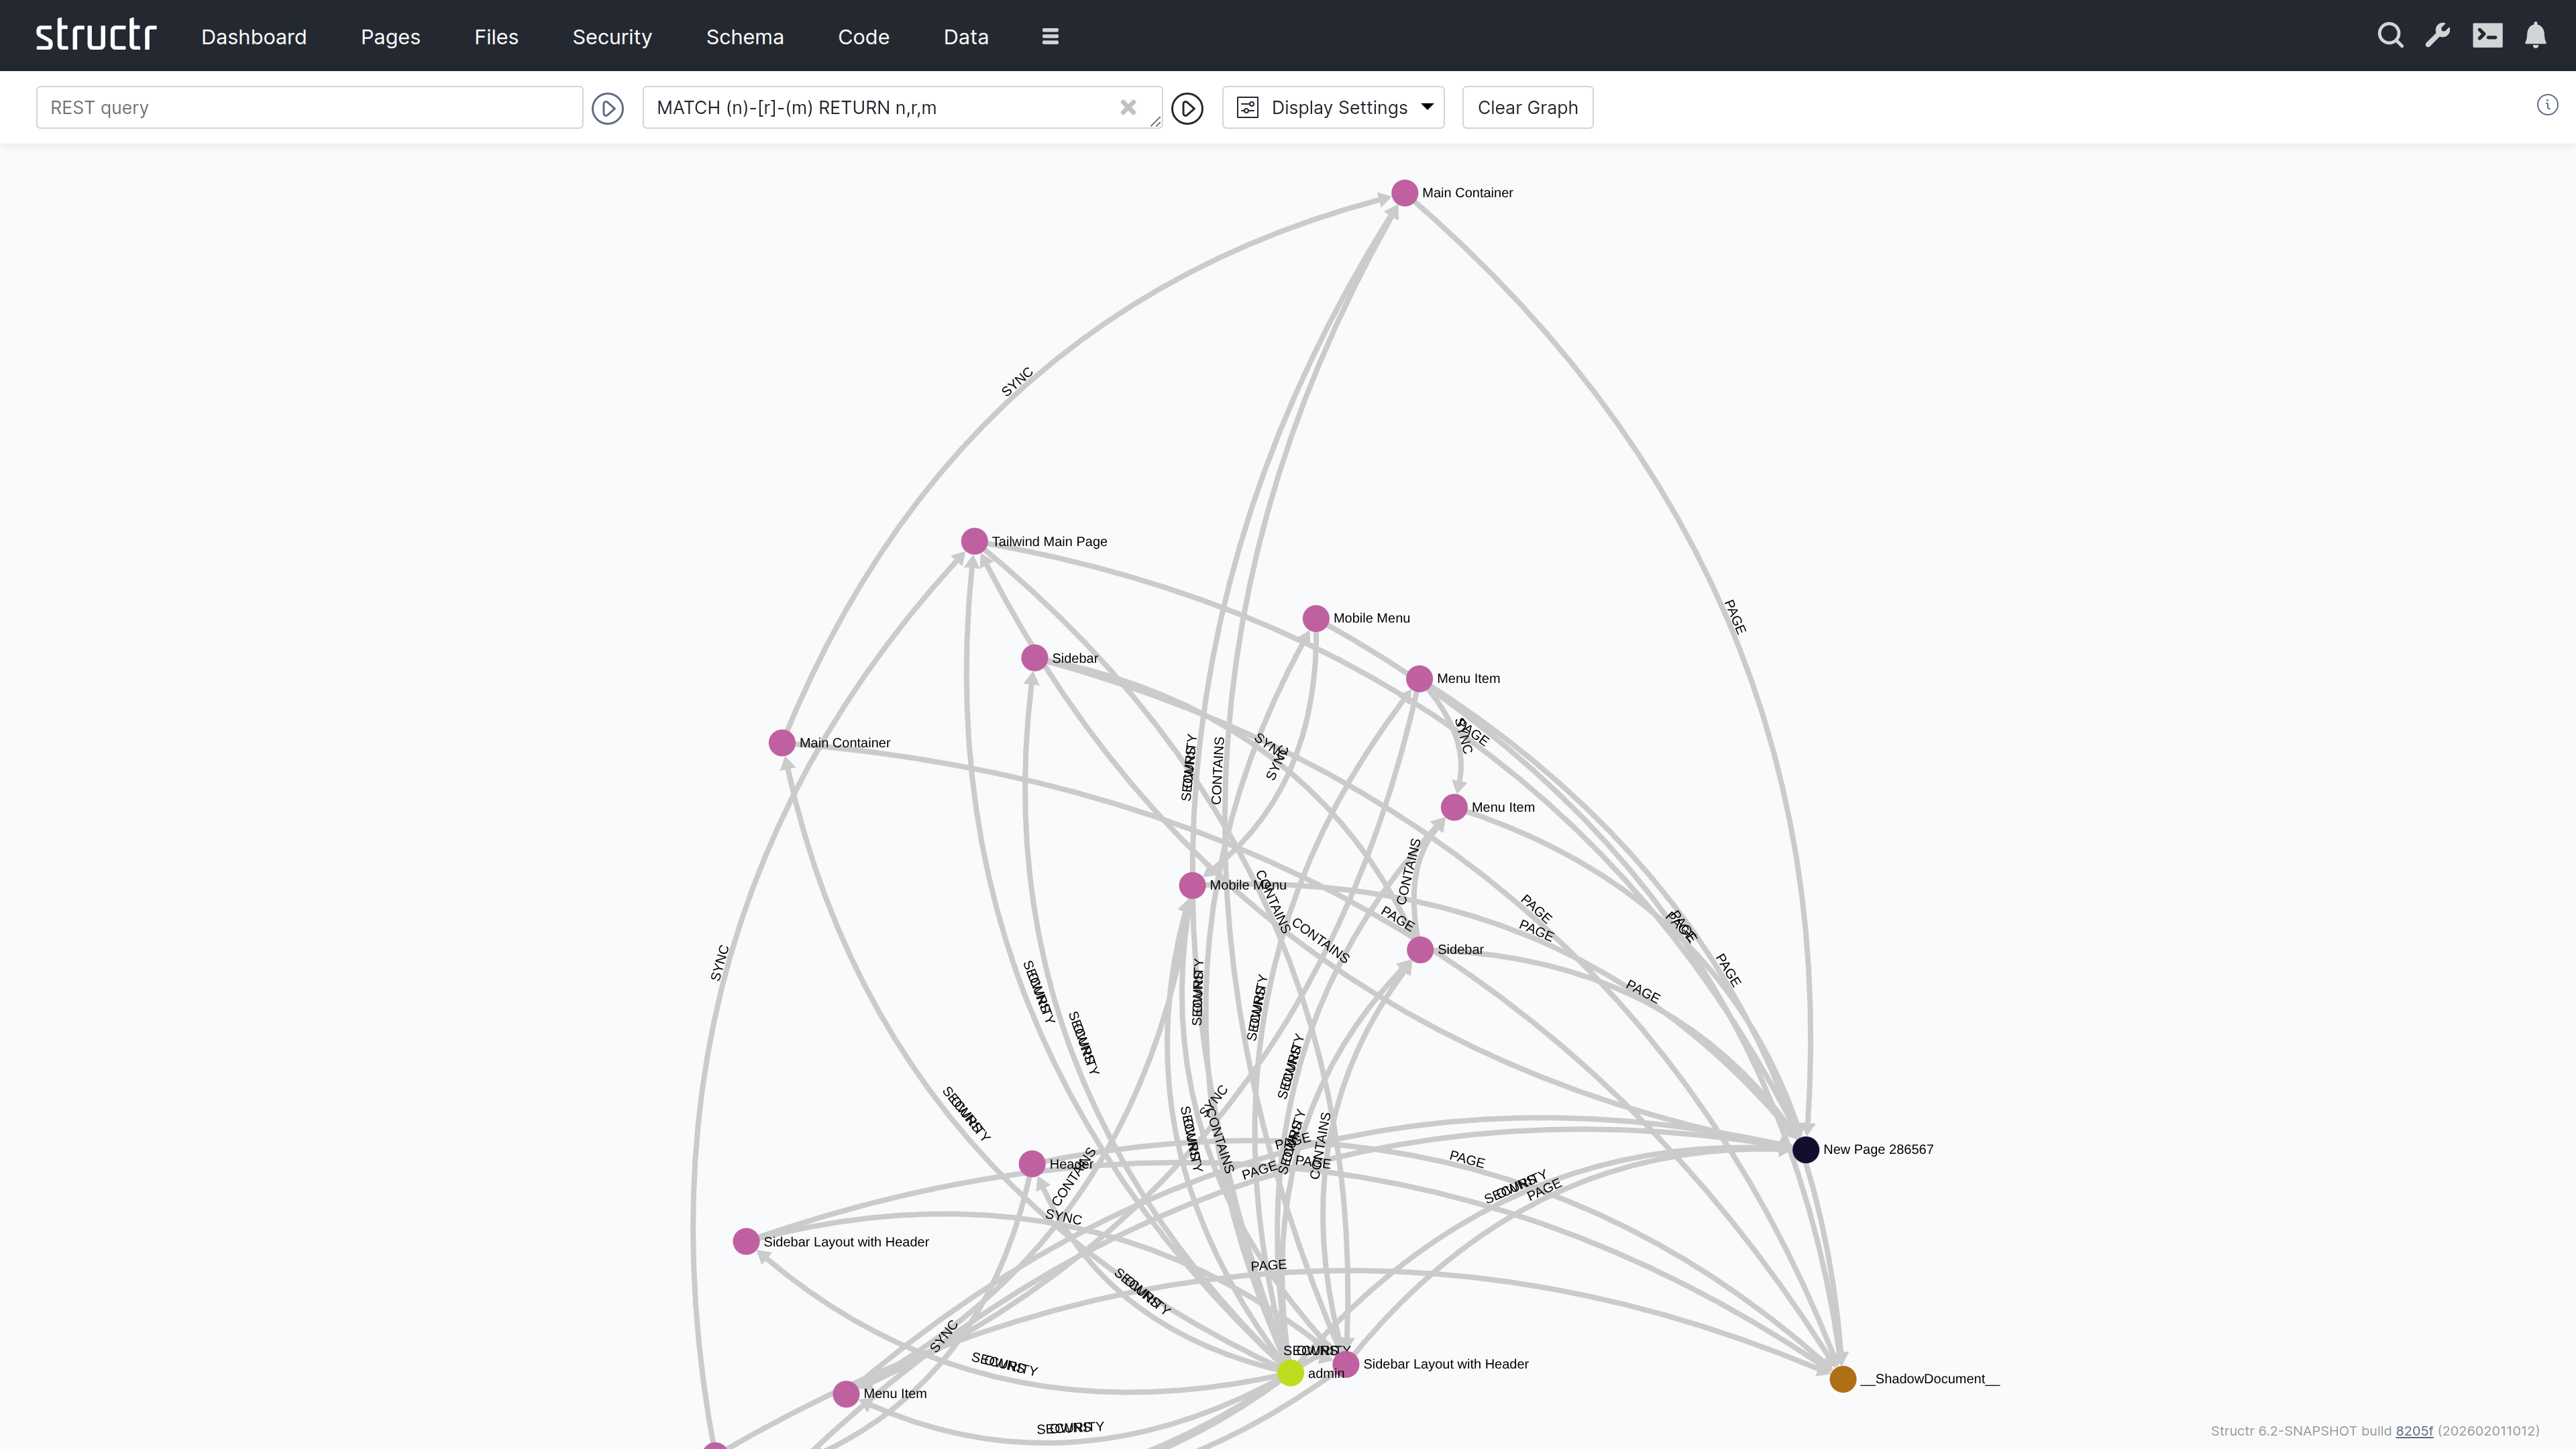Open the hamburger overflow menu
The image size is (2576, 1449).
click(1050, 37)
